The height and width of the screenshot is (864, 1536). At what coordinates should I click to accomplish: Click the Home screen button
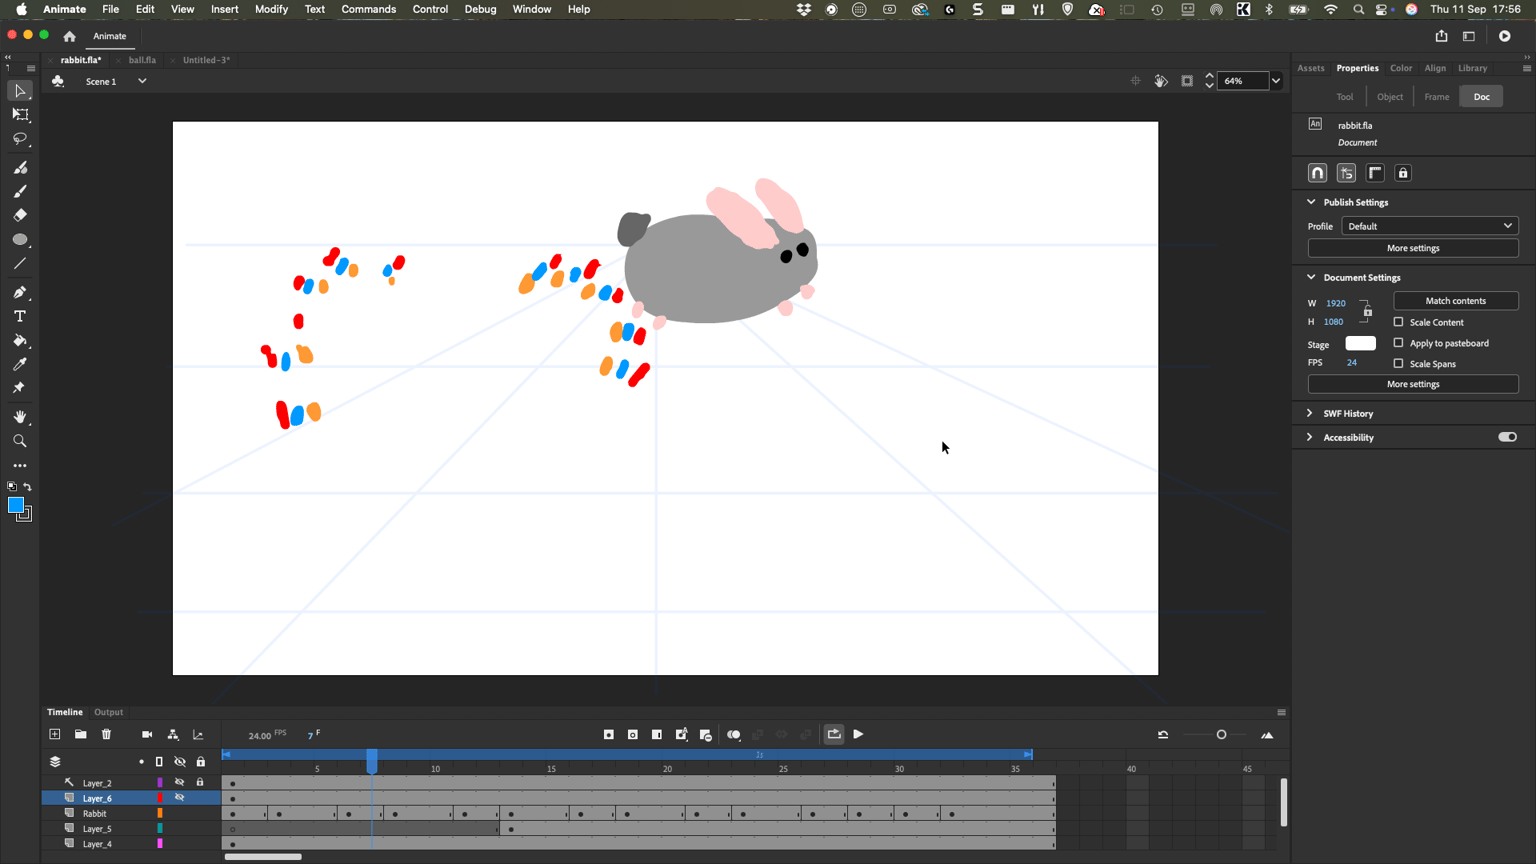[x=69, y=36]
